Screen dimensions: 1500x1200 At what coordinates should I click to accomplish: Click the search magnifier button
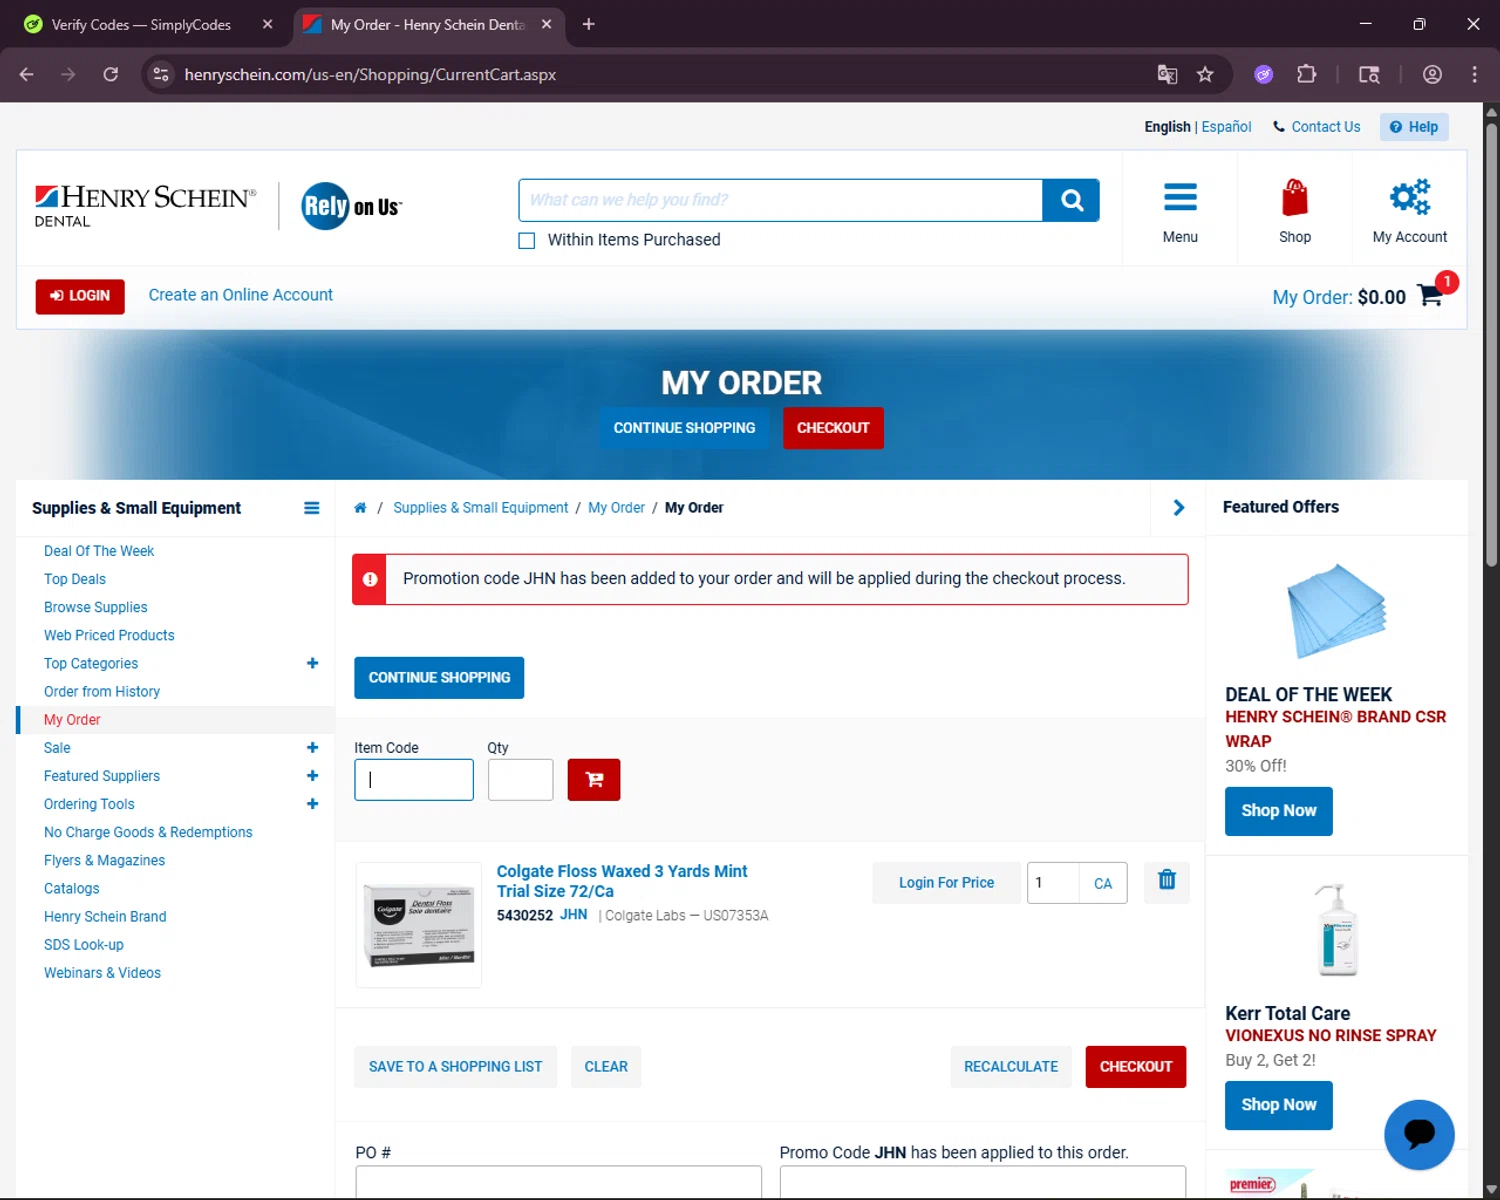[1071, 200]
